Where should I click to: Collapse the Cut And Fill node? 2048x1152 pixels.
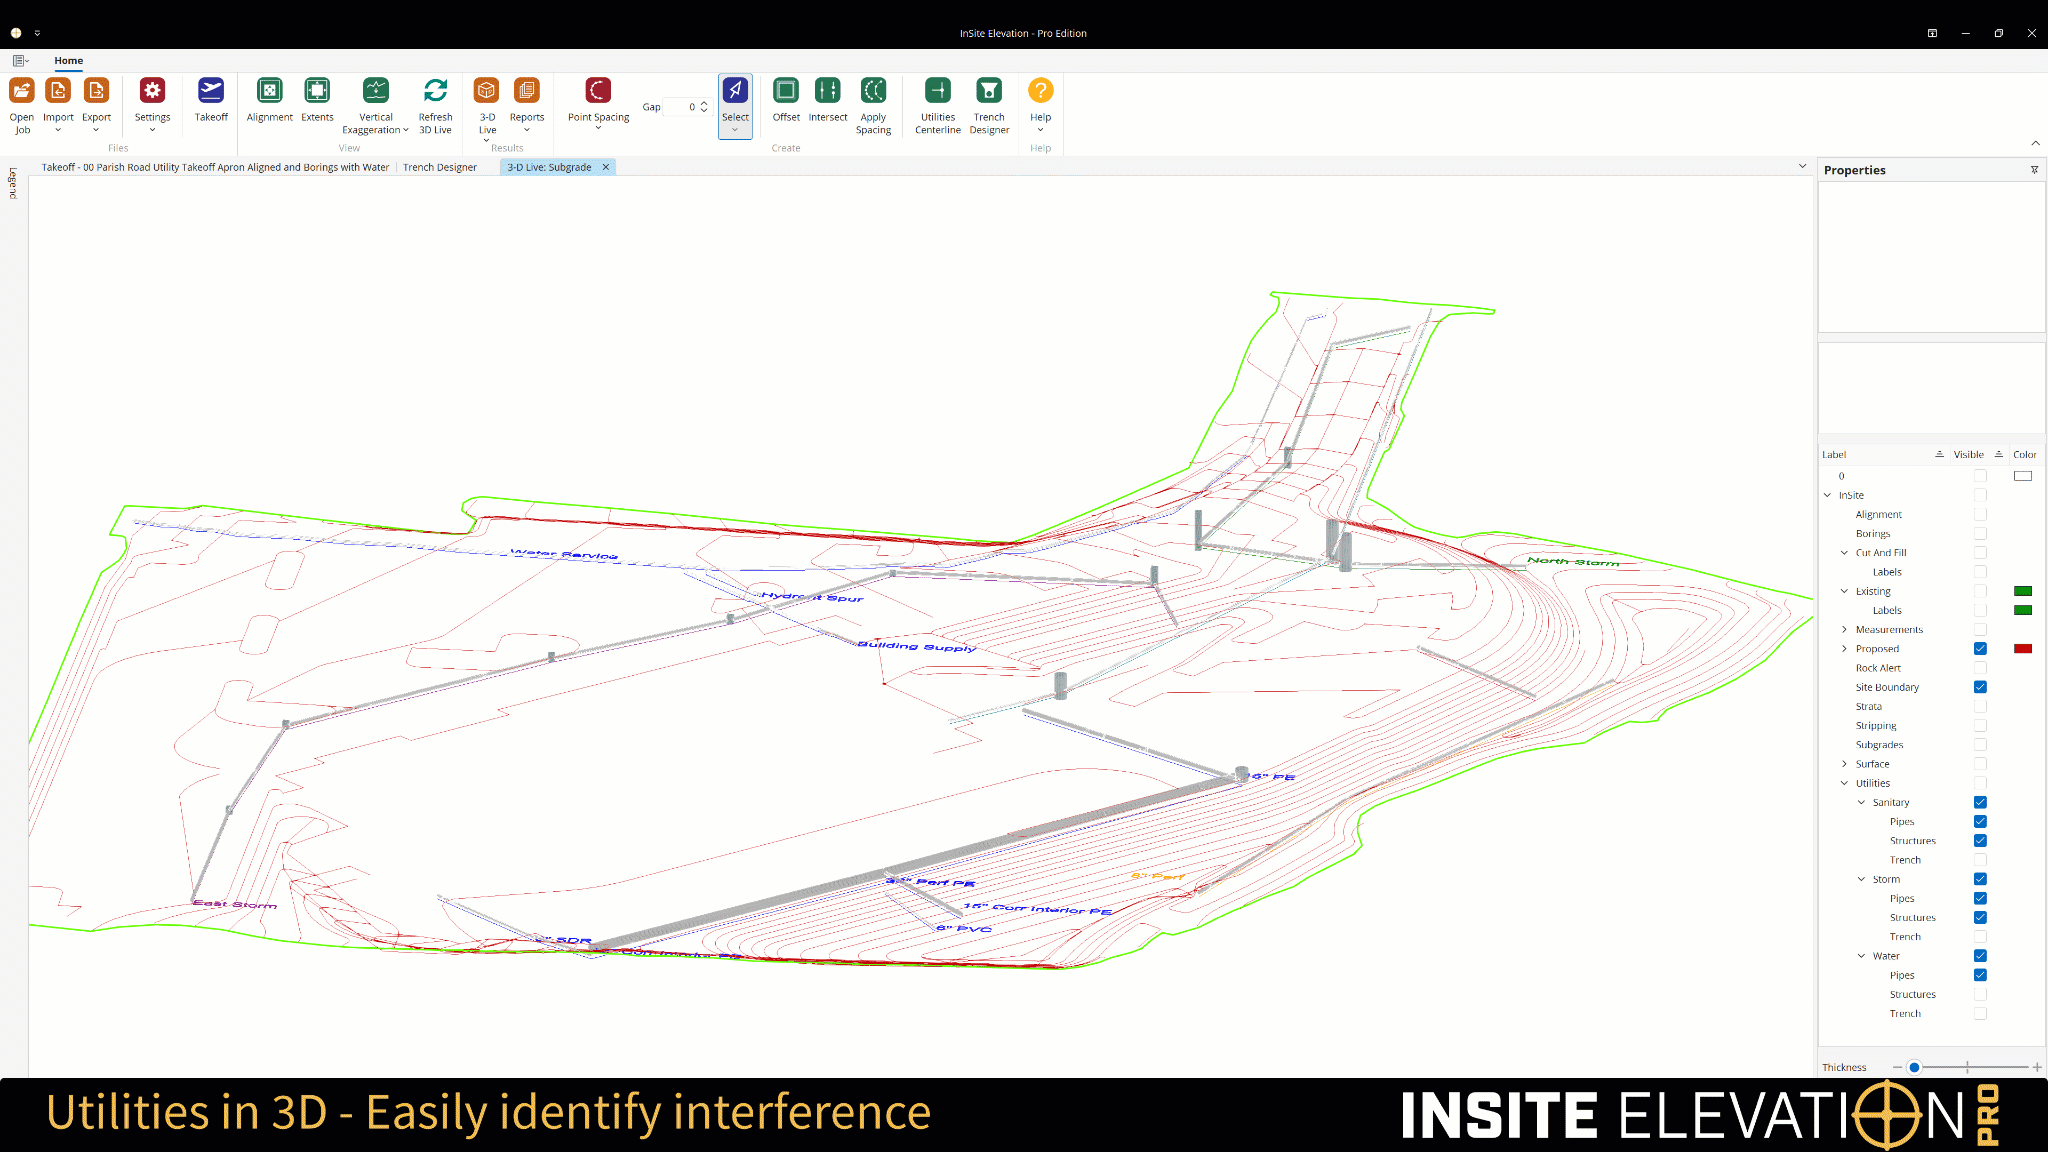tap(1845, 552)
